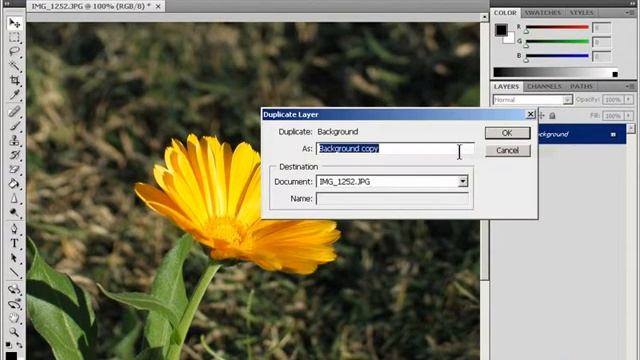Viewport: 640px width, 360px height.
Task: Click Color panel foreground color swatch
Action: [x=501, y=30]
